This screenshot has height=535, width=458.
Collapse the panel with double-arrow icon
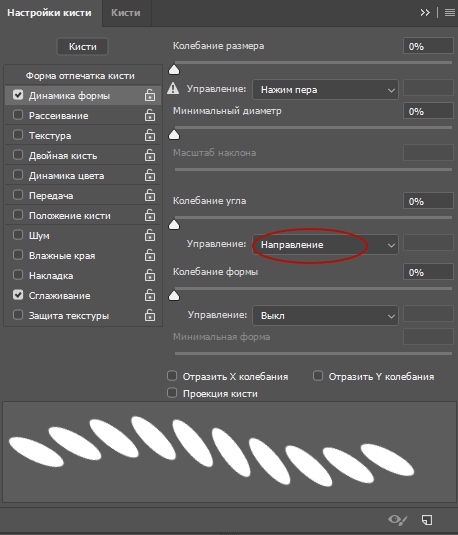(x=425, y=13)
